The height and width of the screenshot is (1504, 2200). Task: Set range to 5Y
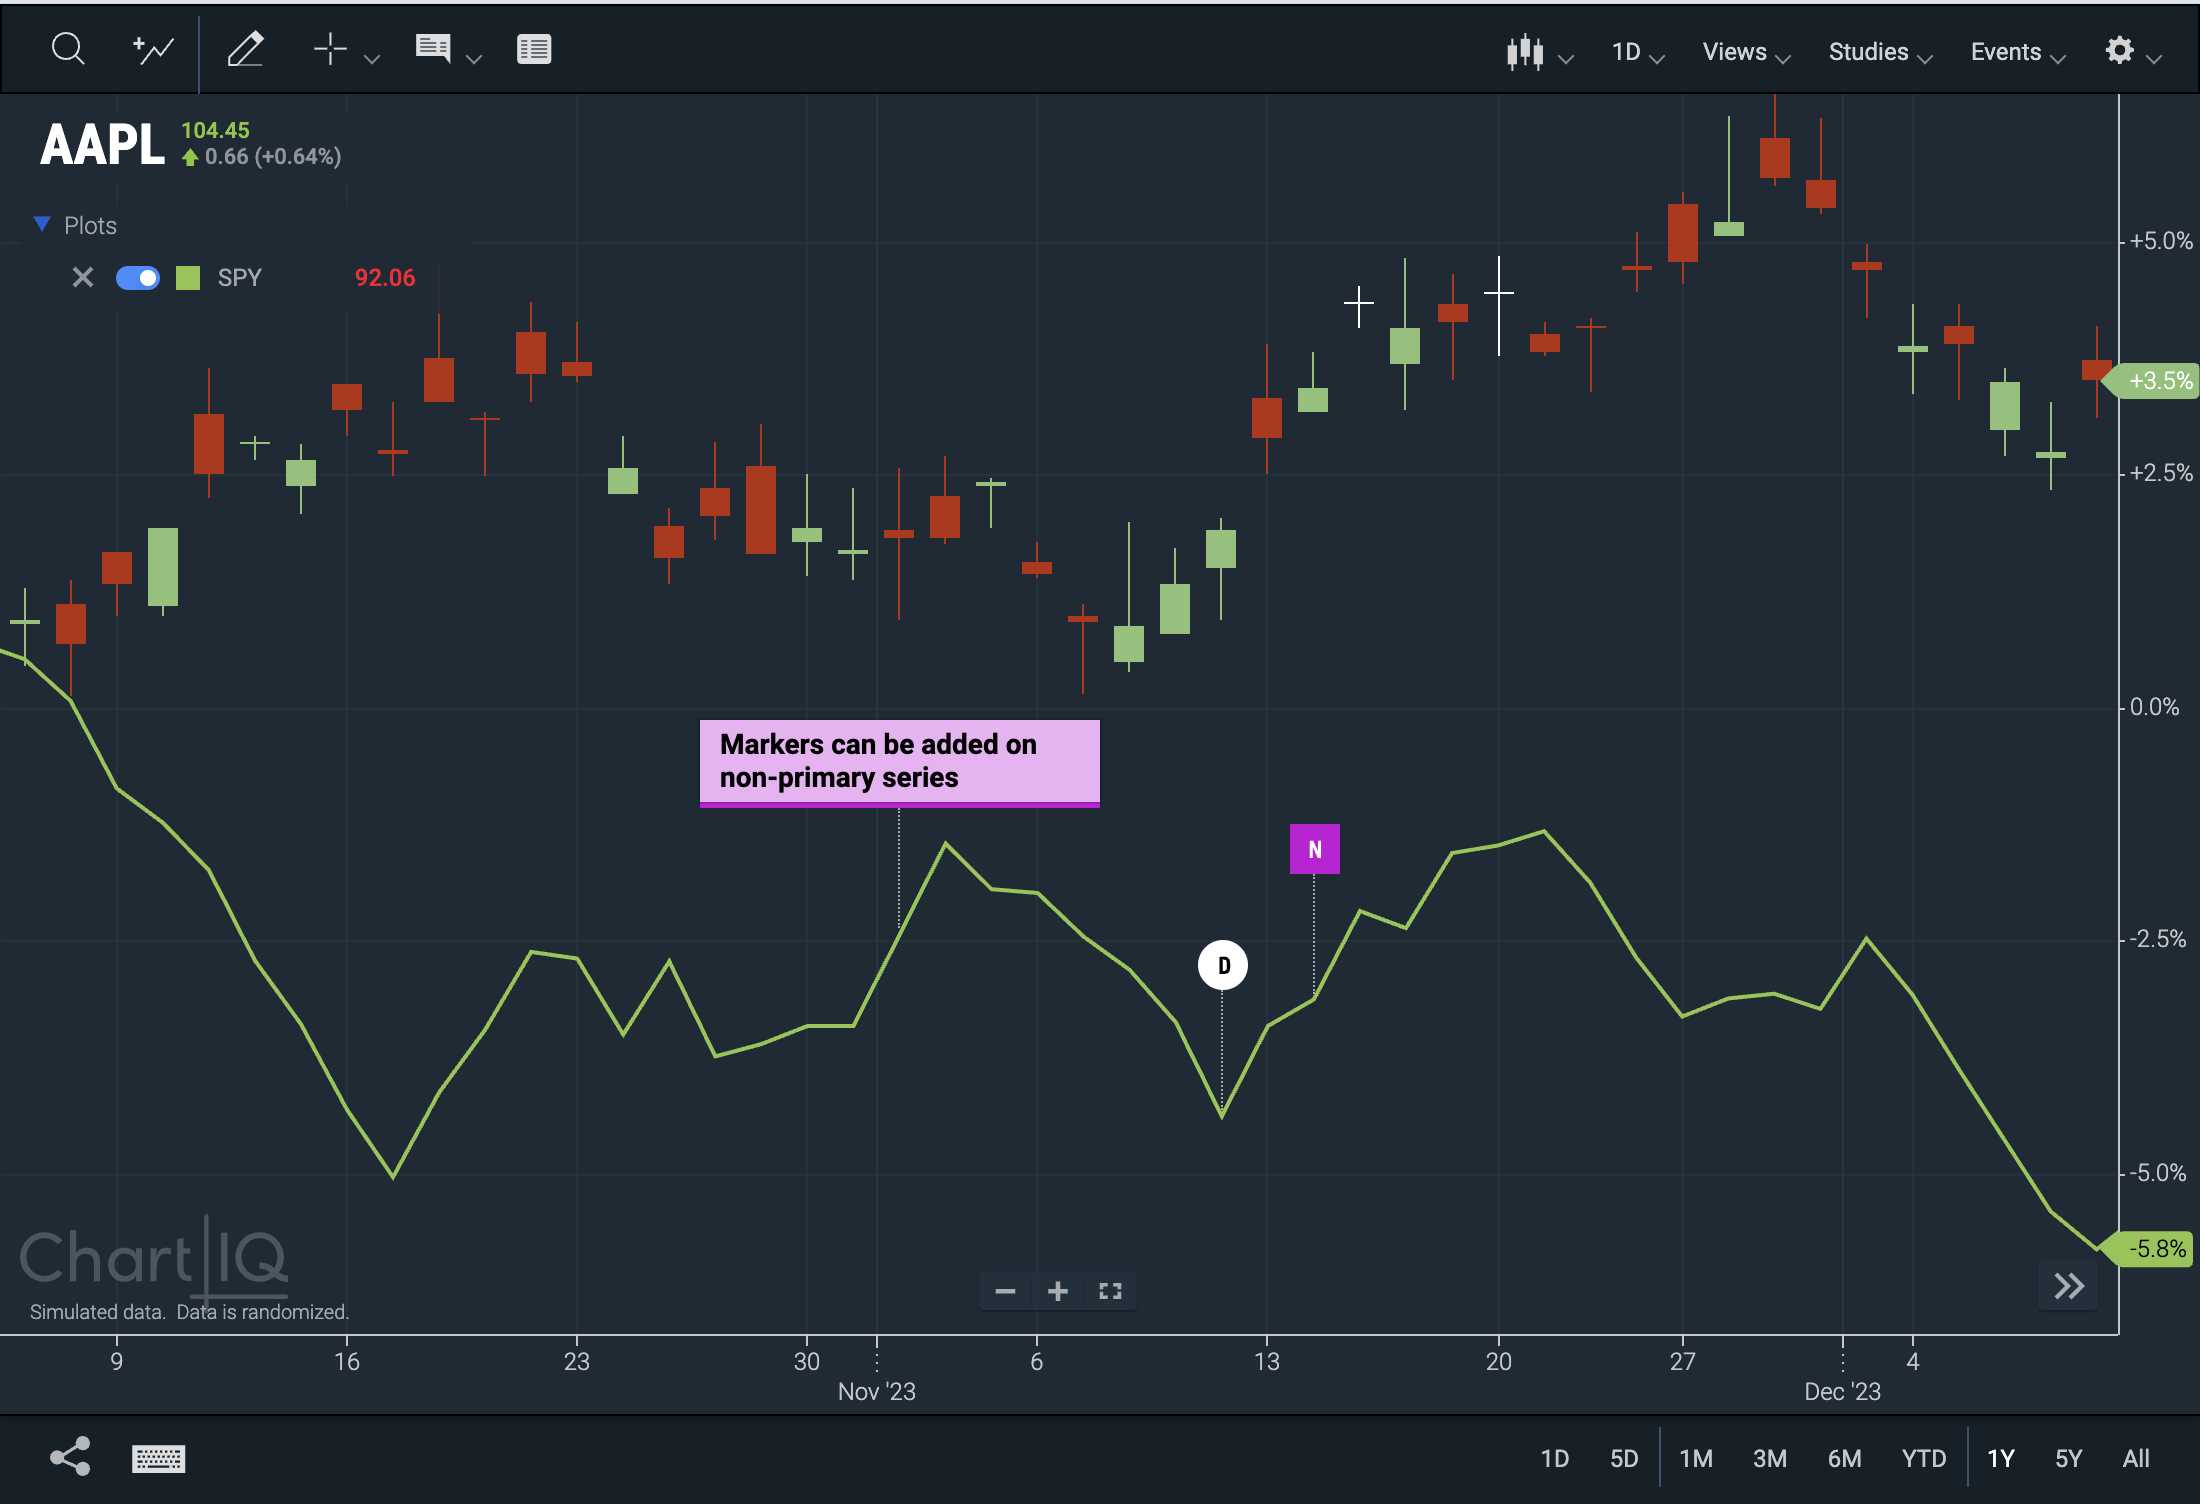click(2068, 1458)
